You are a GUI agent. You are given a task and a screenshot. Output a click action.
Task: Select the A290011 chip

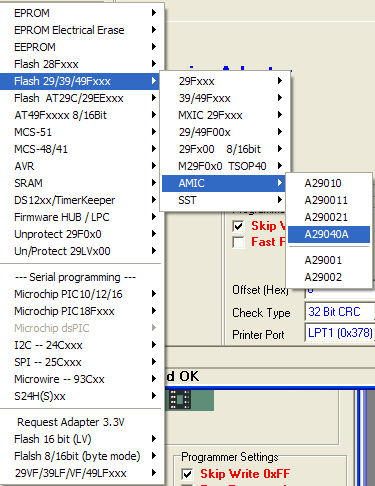[329, 200]
